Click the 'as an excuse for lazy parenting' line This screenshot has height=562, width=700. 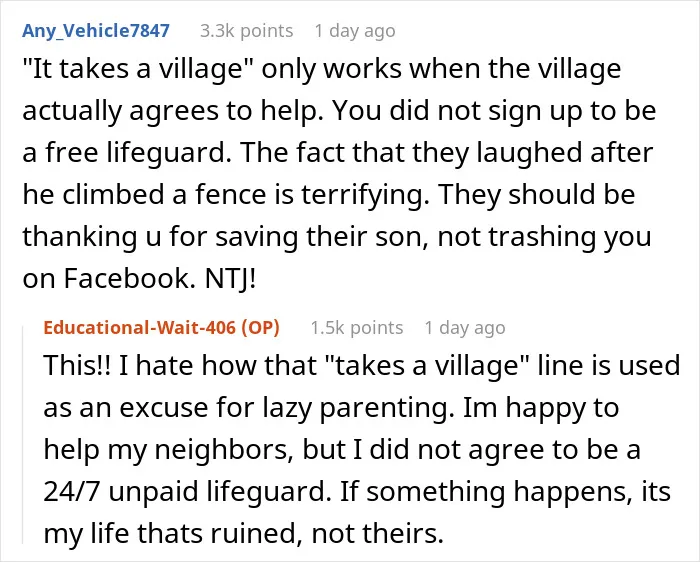(331, 408)
